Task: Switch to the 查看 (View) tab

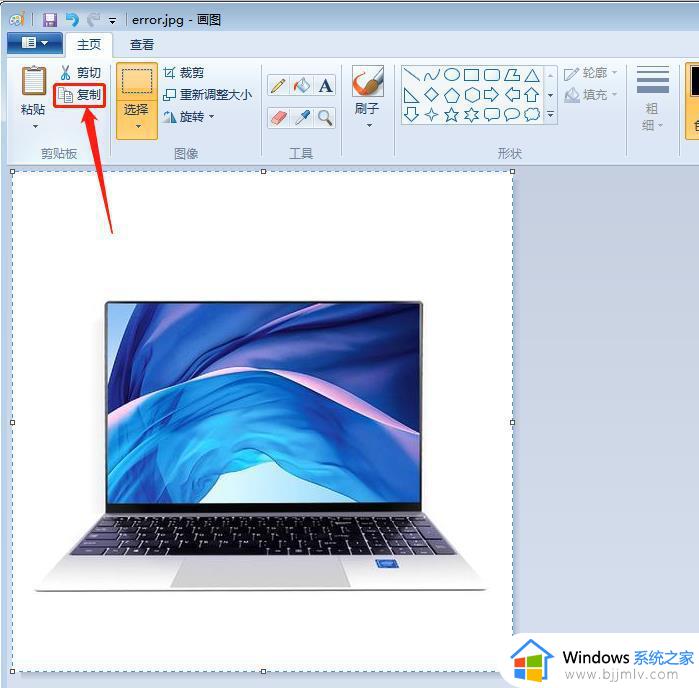Action: (142, 45)
